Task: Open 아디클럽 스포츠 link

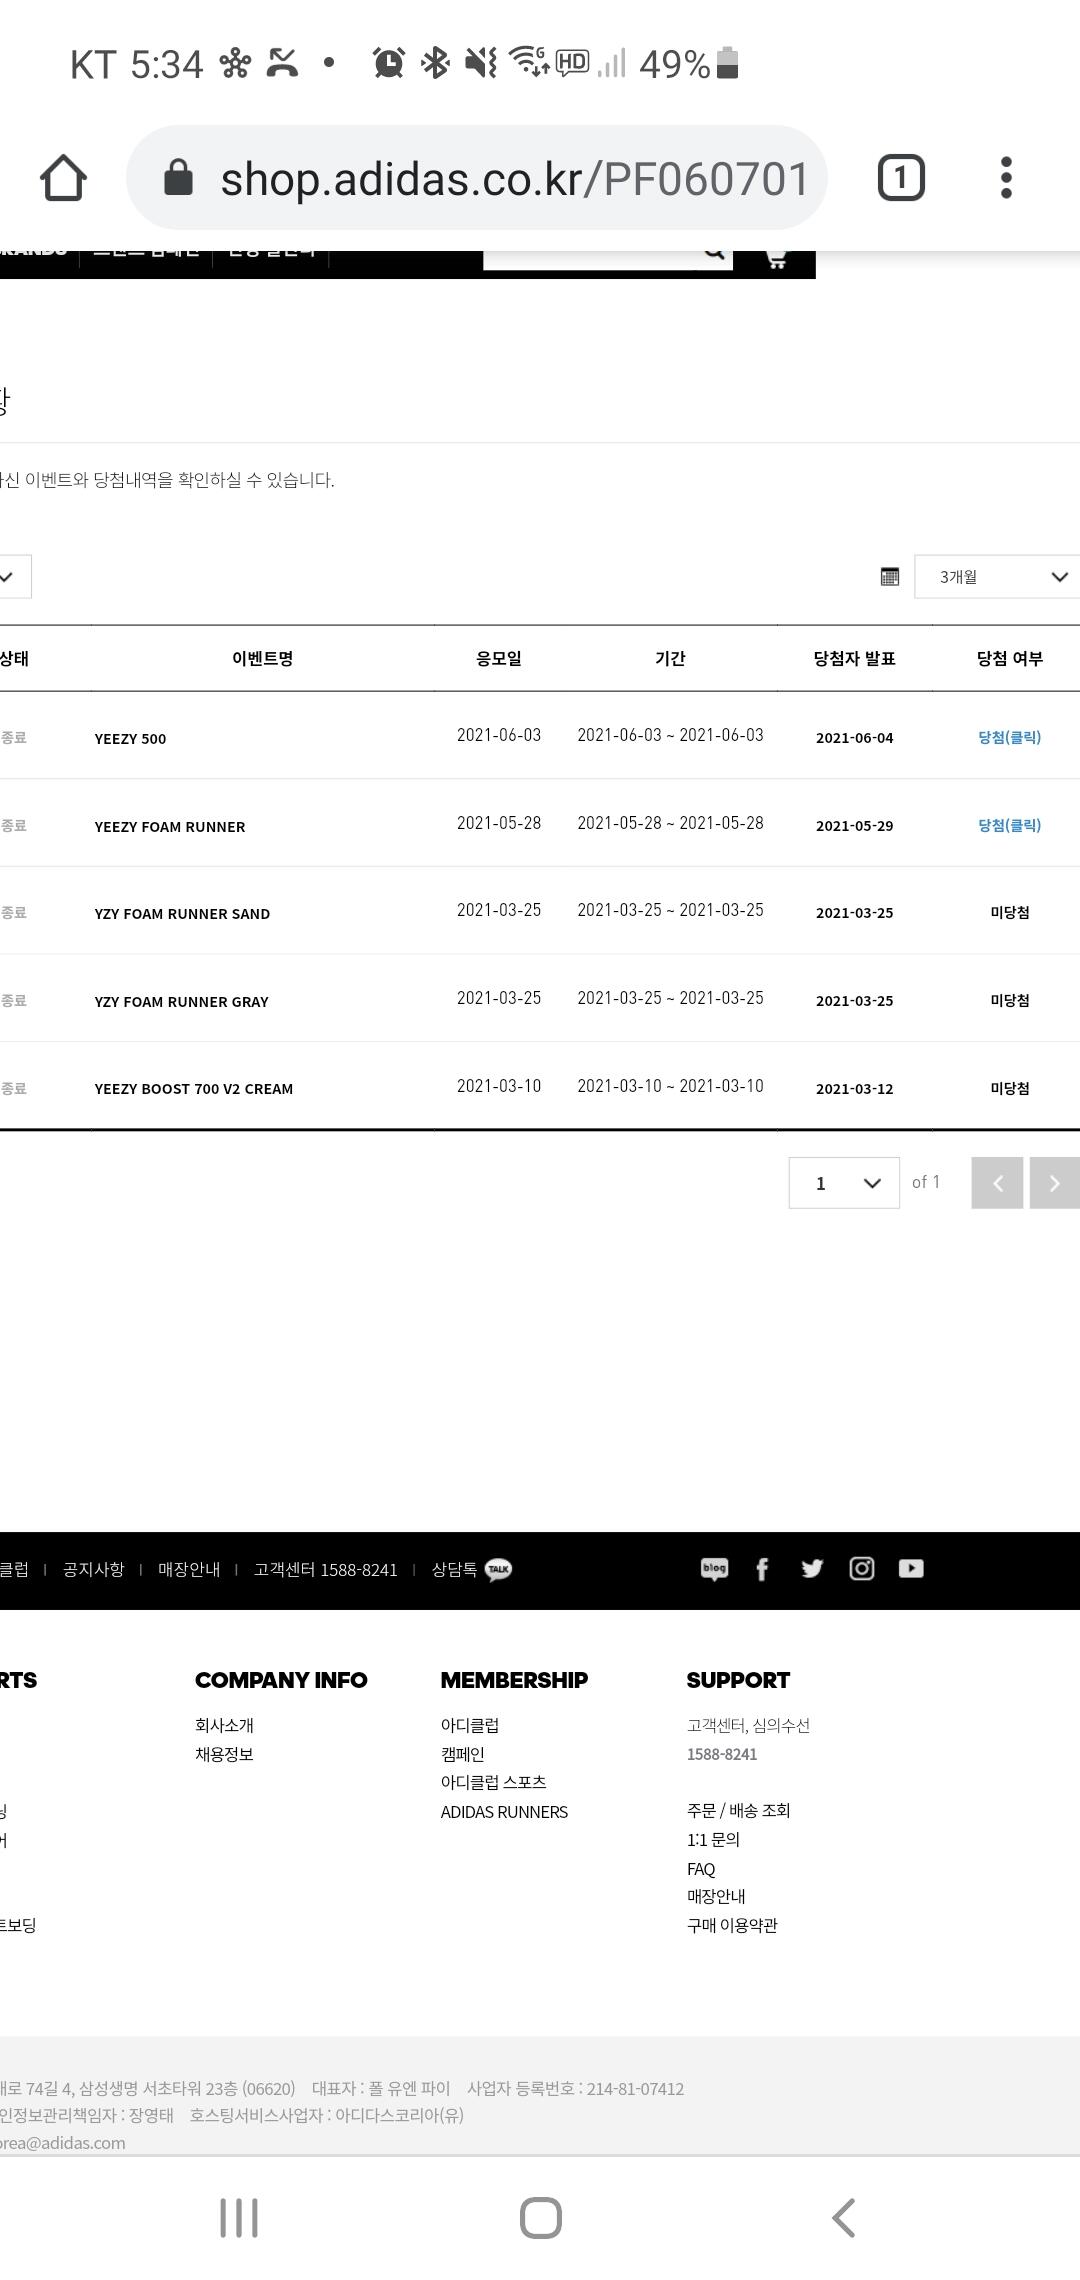Action: 493,1782
